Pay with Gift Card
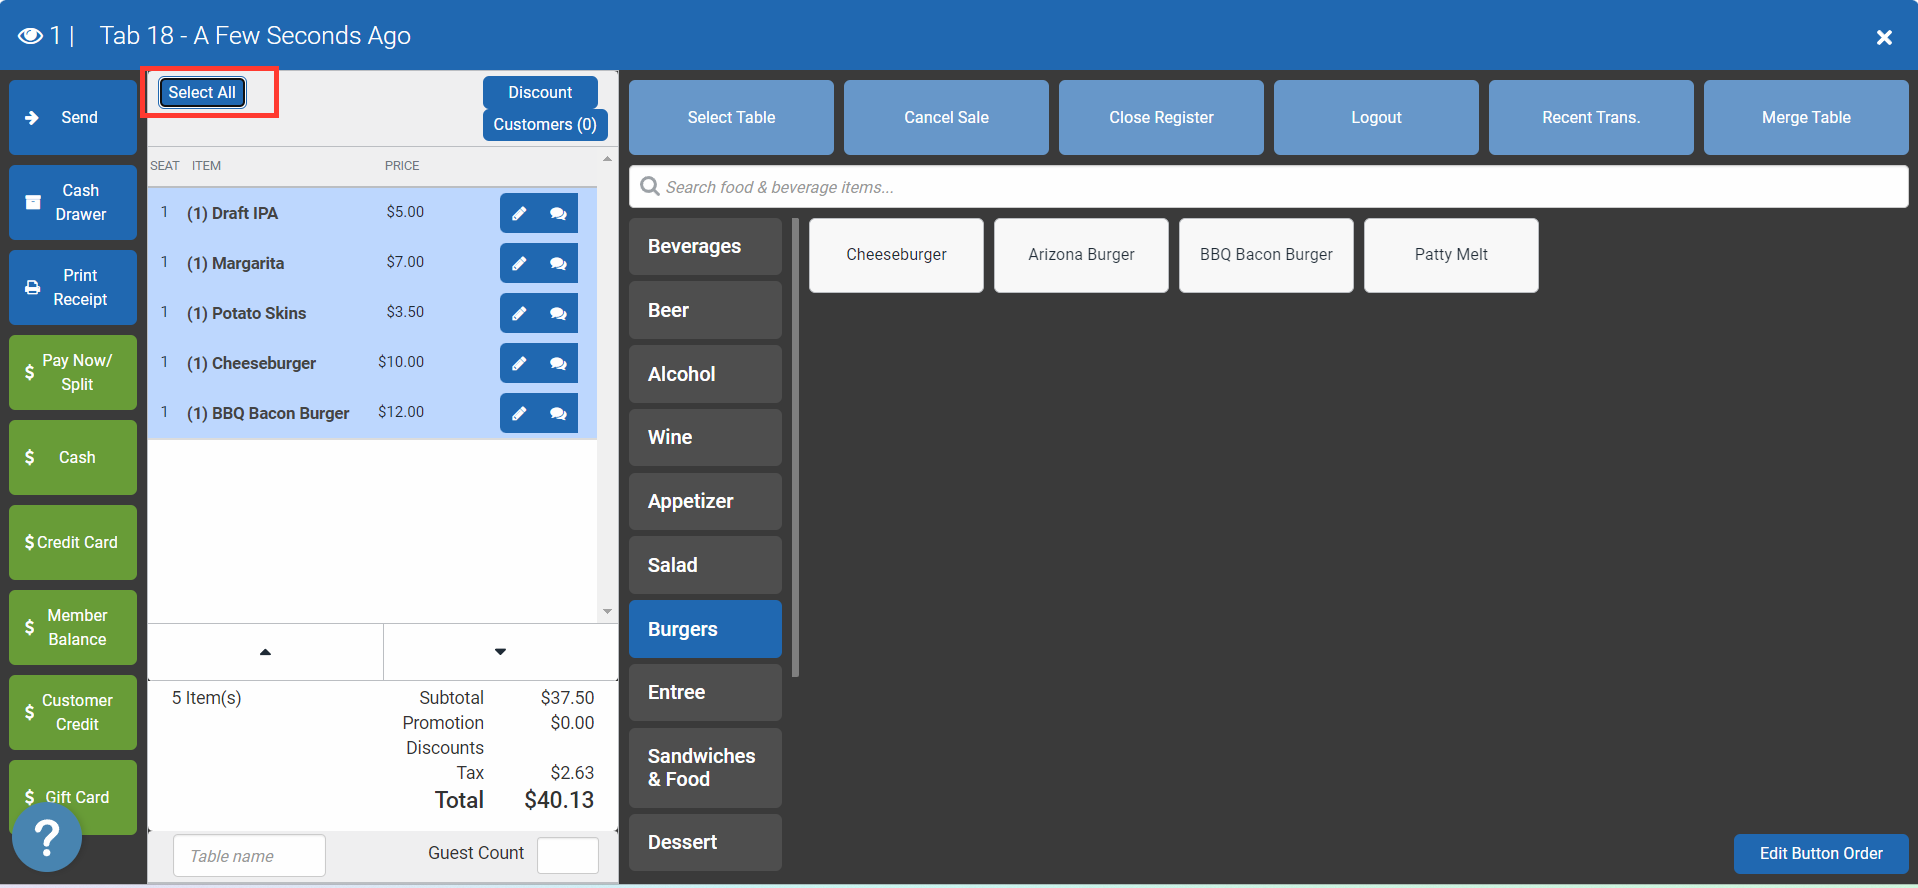The height and width of the screenshot is (888, 1918). 73,797
